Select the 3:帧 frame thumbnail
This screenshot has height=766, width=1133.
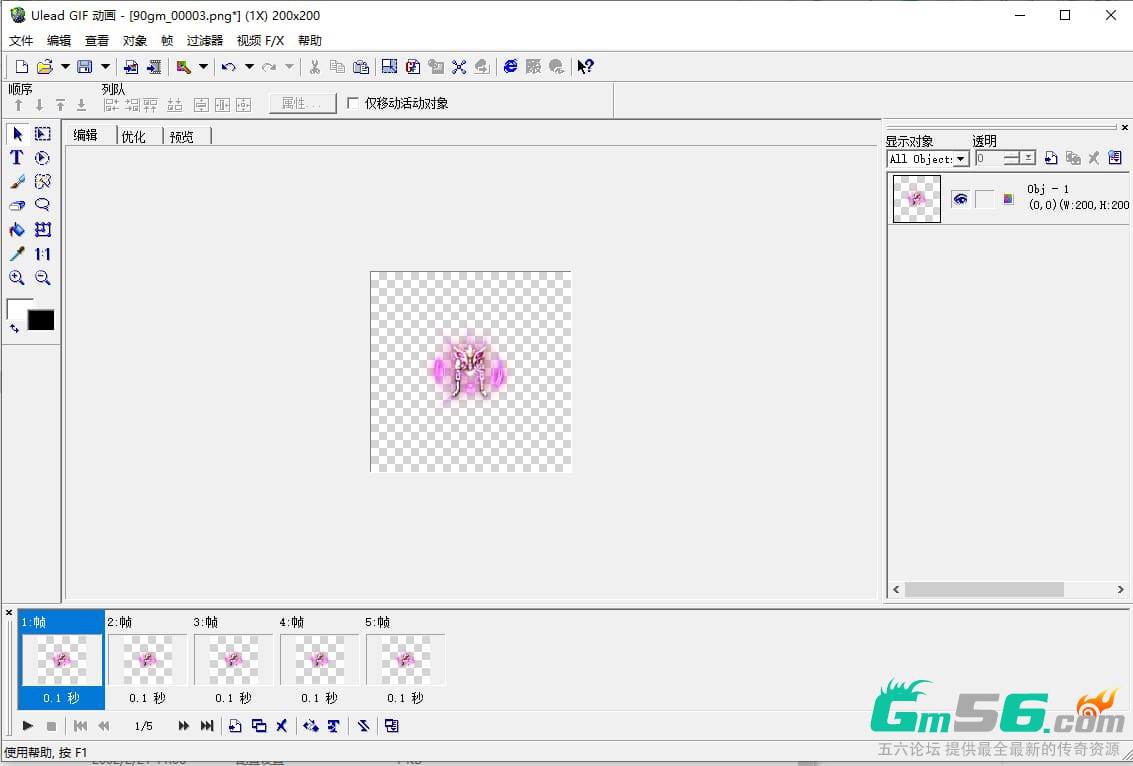(233, 660)
